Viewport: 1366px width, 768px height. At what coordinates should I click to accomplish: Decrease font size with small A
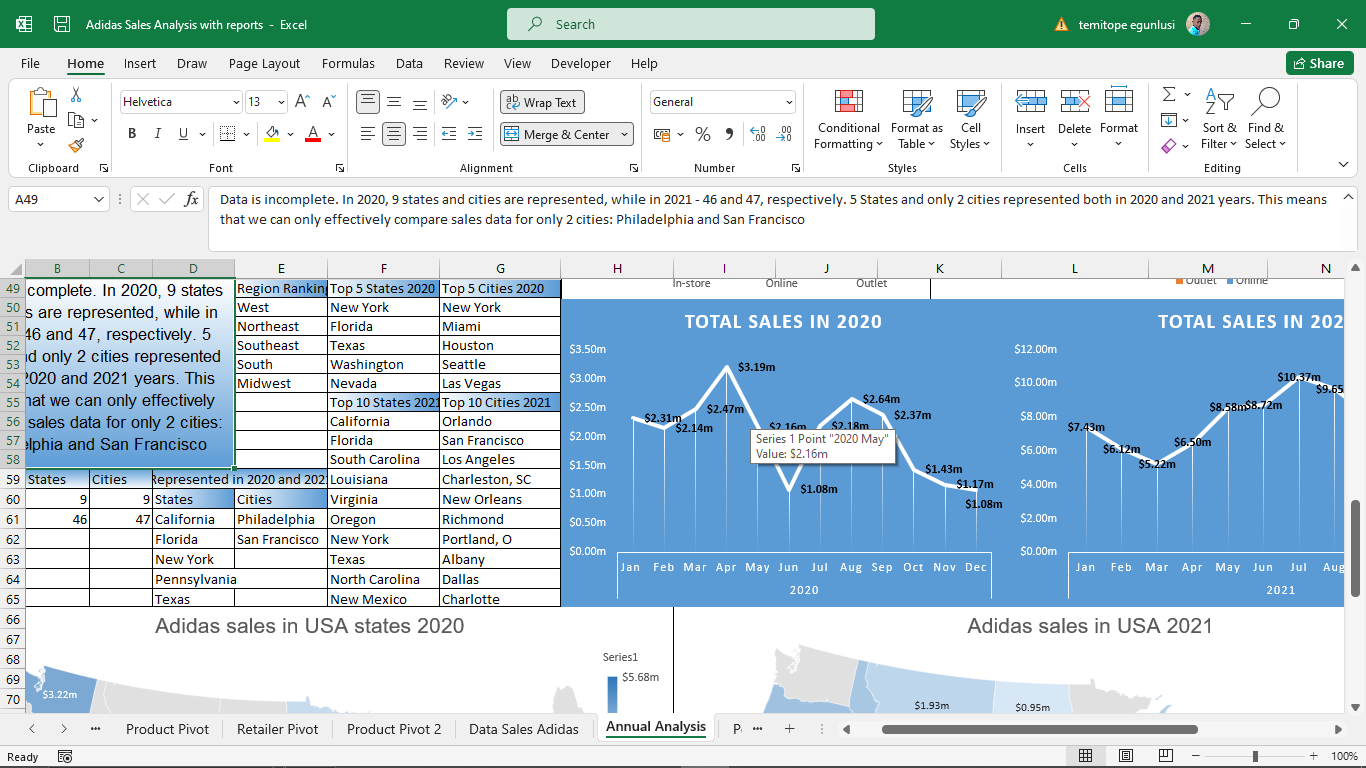329,102
